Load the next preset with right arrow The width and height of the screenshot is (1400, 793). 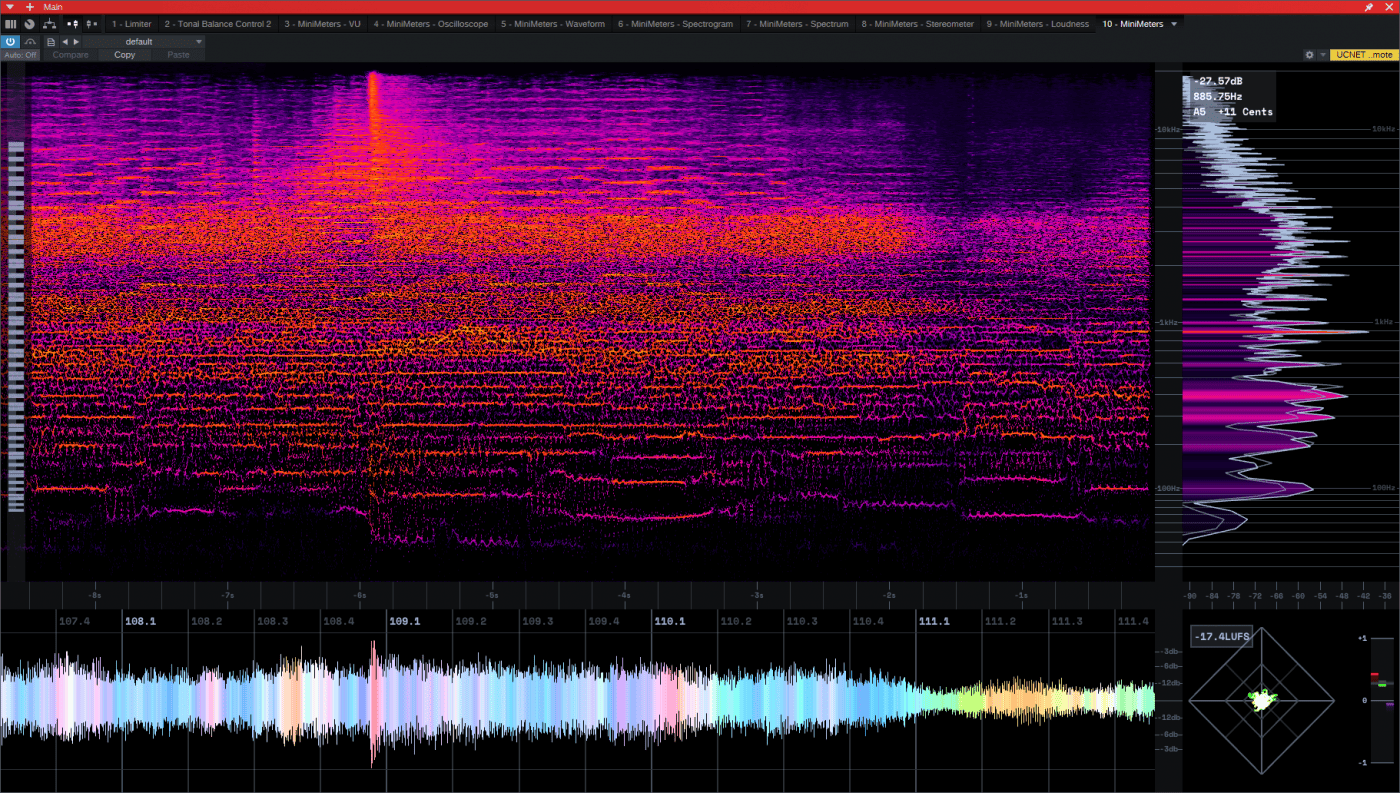pos(76,42)
